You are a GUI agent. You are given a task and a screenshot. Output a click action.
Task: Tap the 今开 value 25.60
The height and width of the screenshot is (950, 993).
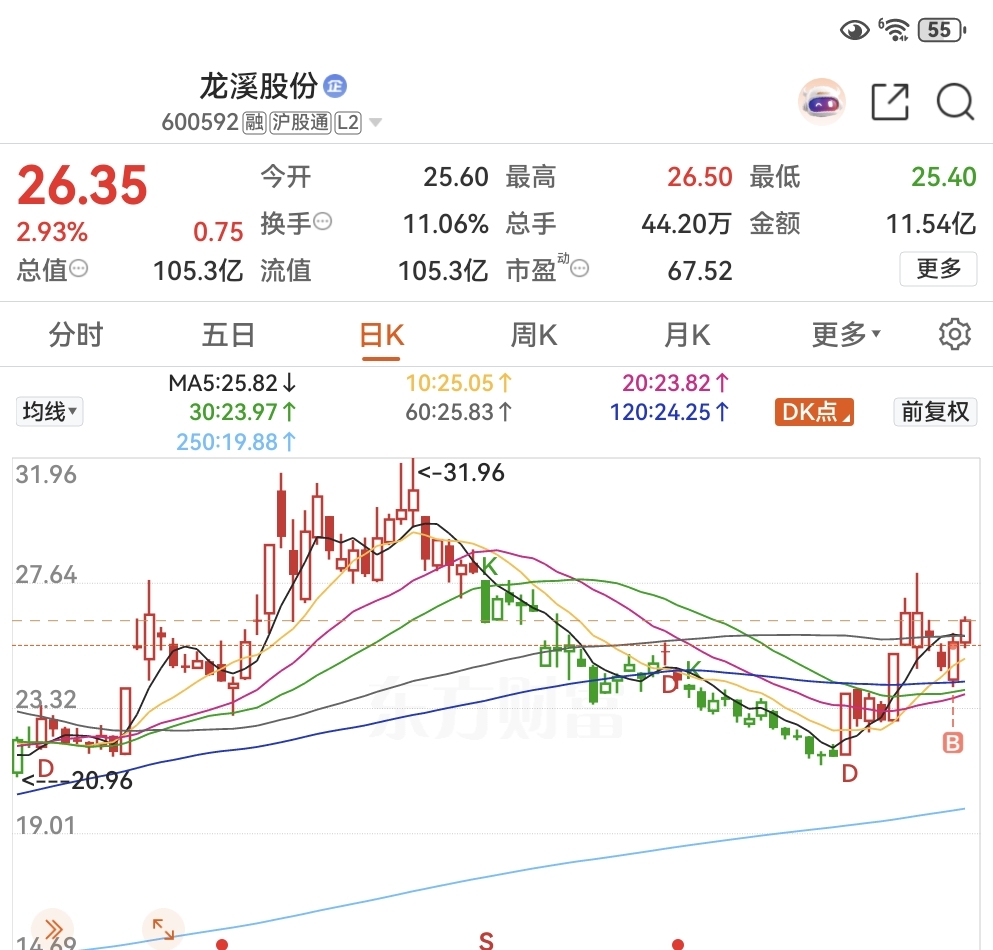[456, 177]
